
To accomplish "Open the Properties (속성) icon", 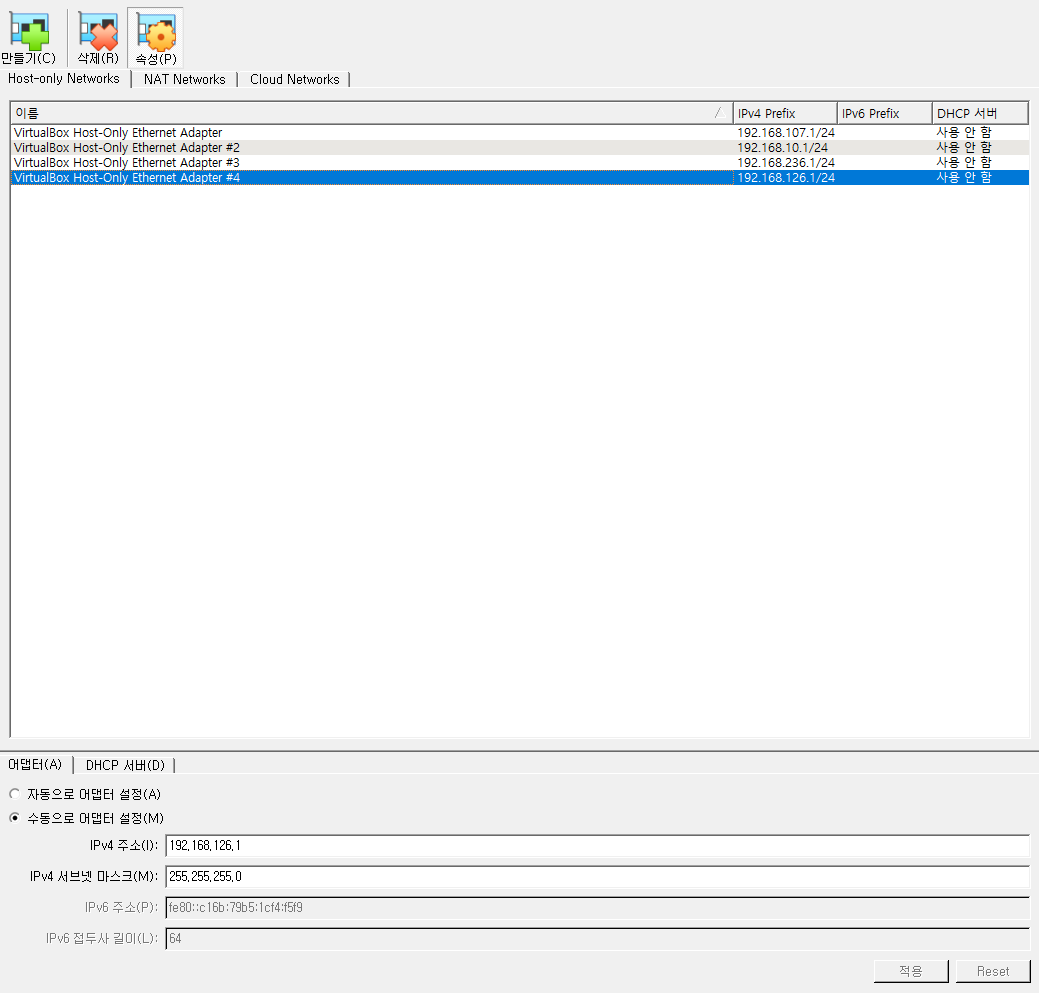I will pyautogui.click(x=156, y=38).
